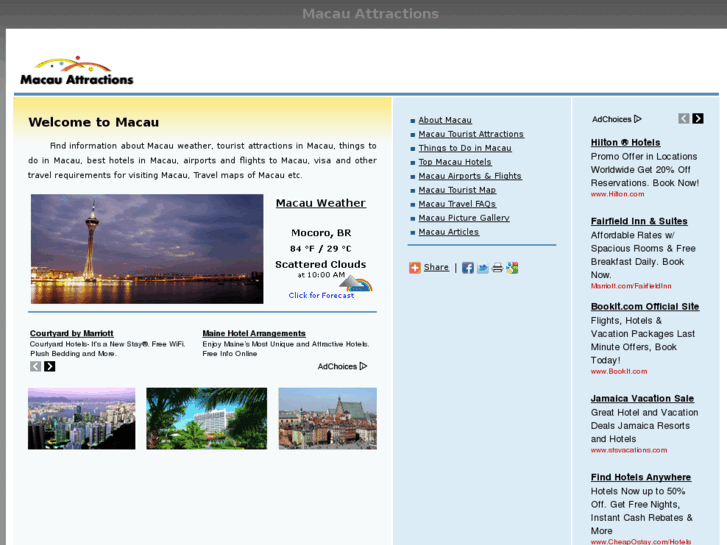Open Macau Tourist Attractions link
The width and height of the screenshot is (727, 545).
click(471, 134)
